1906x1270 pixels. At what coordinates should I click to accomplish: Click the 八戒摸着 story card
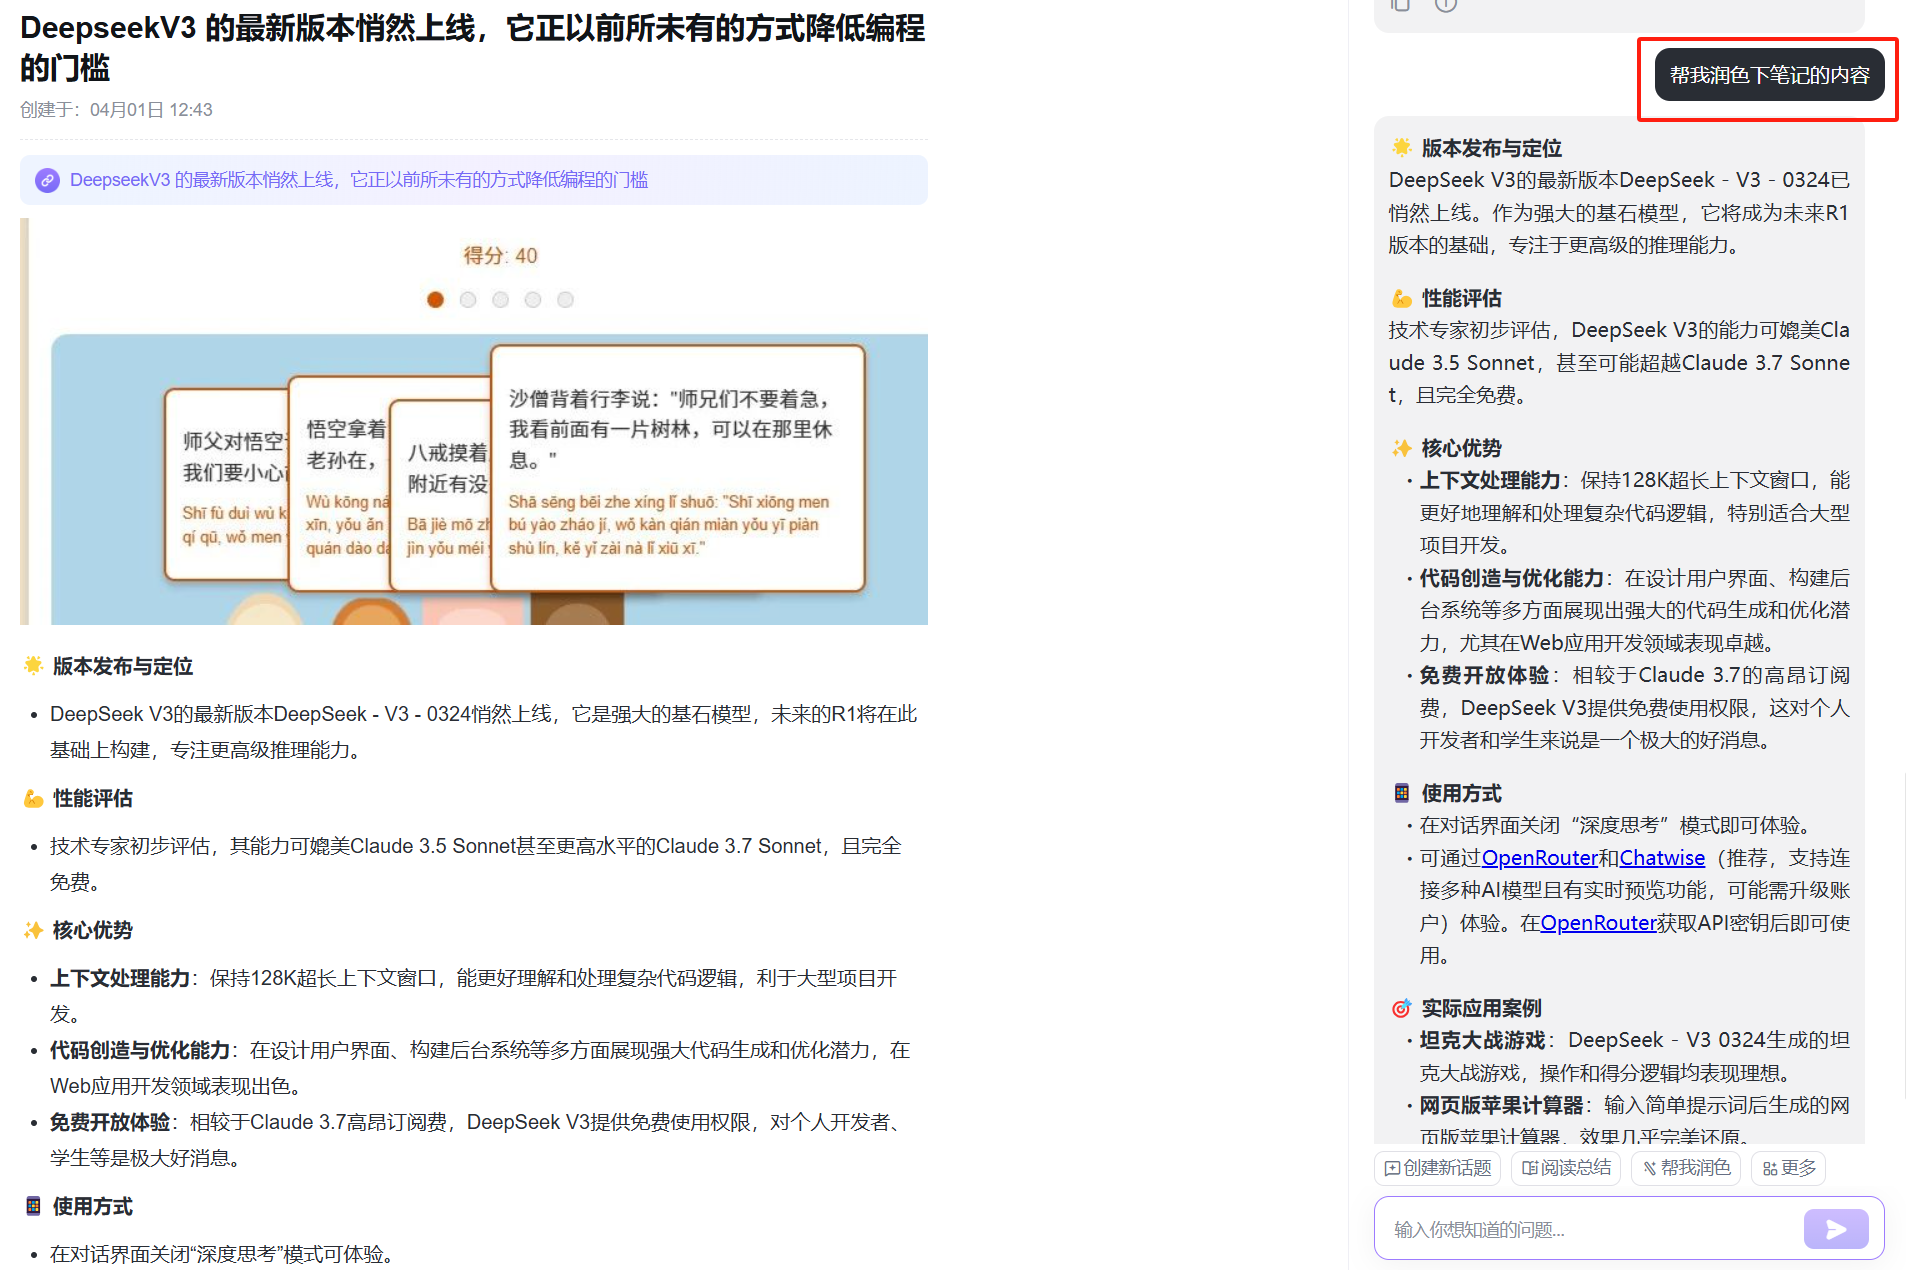coord(440,495)
